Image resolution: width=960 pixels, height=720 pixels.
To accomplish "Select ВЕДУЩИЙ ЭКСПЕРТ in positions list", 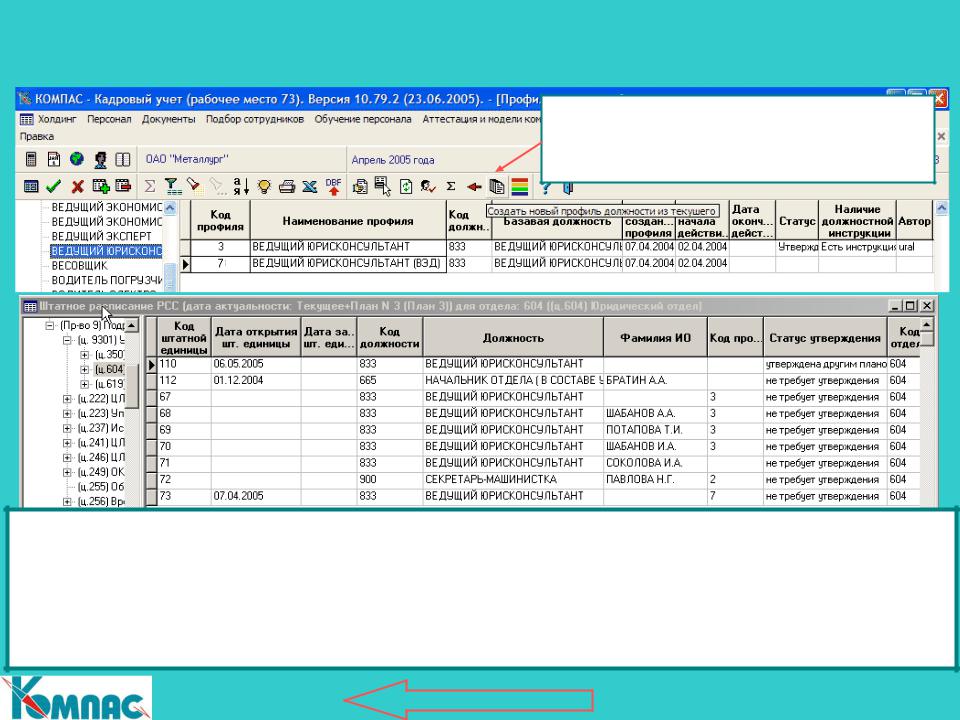I will pyautogui.click(x=101, y=236).
